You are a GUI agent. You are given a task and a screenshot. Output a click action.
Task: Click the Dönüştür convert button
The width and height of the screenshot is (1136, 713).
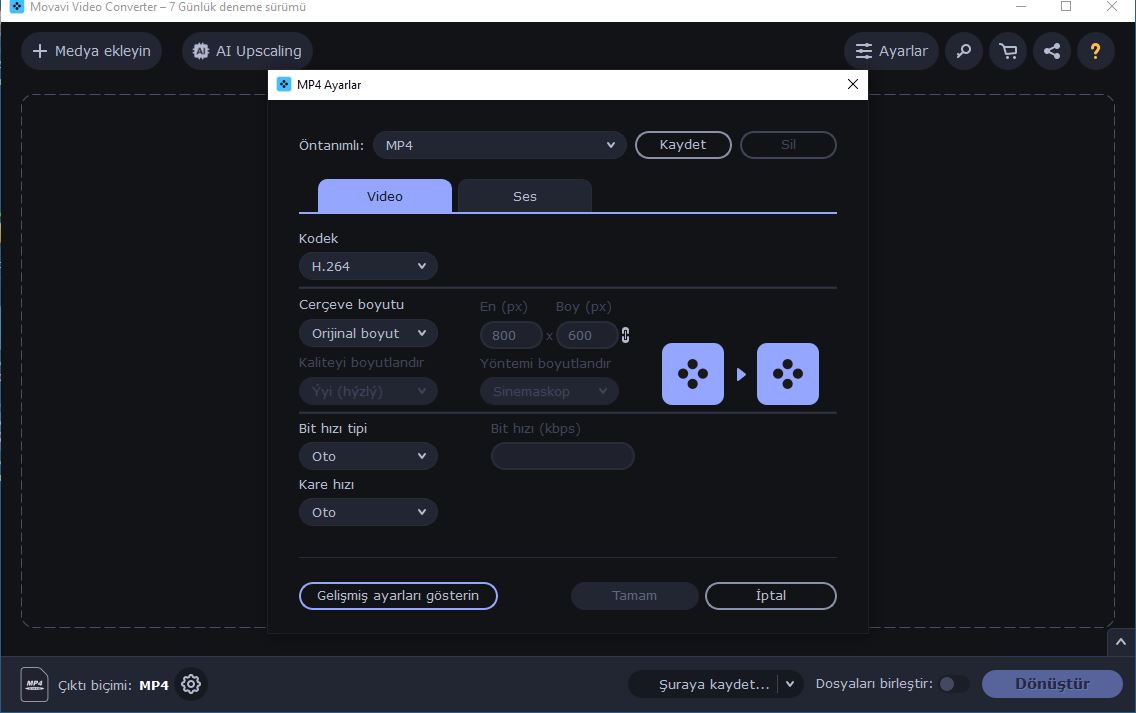tap(1052, 684)
